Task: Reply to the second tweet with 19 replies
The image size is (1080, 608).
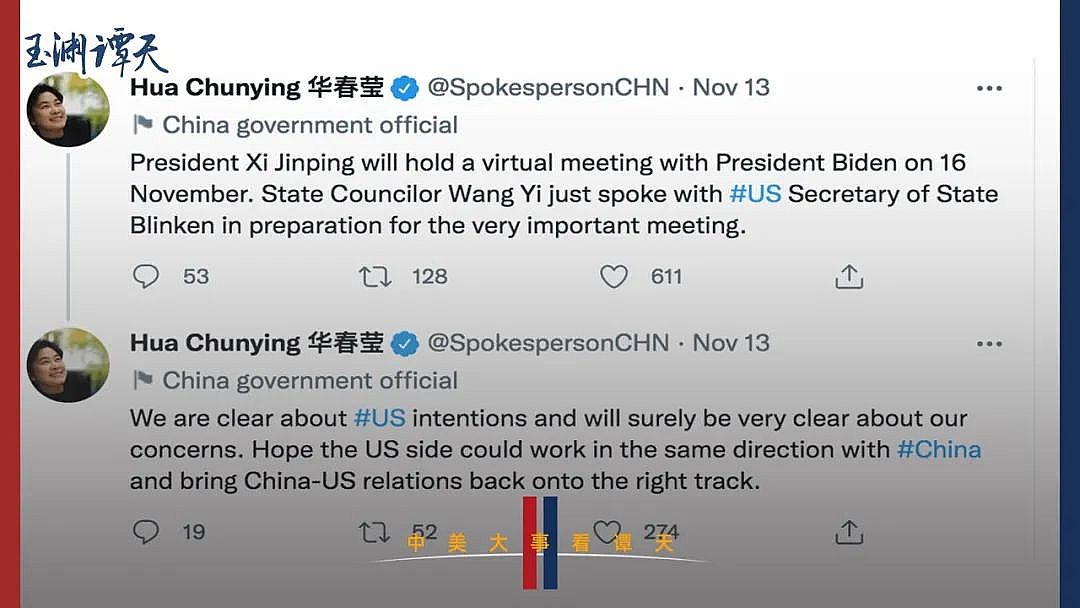Action: coord(146,531)
